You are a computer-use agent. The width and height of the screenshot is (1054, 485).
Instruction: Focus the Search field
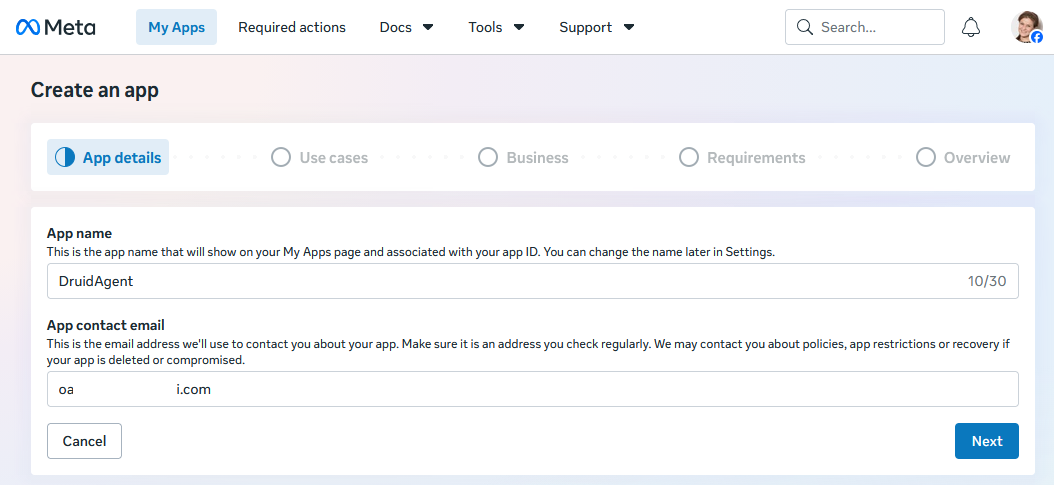point(864,27)
